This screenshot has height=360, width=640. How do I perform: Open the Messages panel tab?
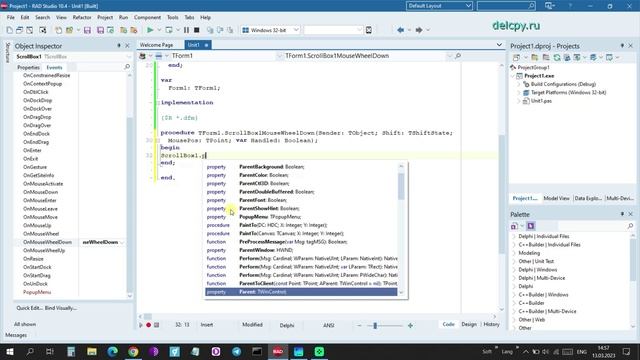[16, 335]
